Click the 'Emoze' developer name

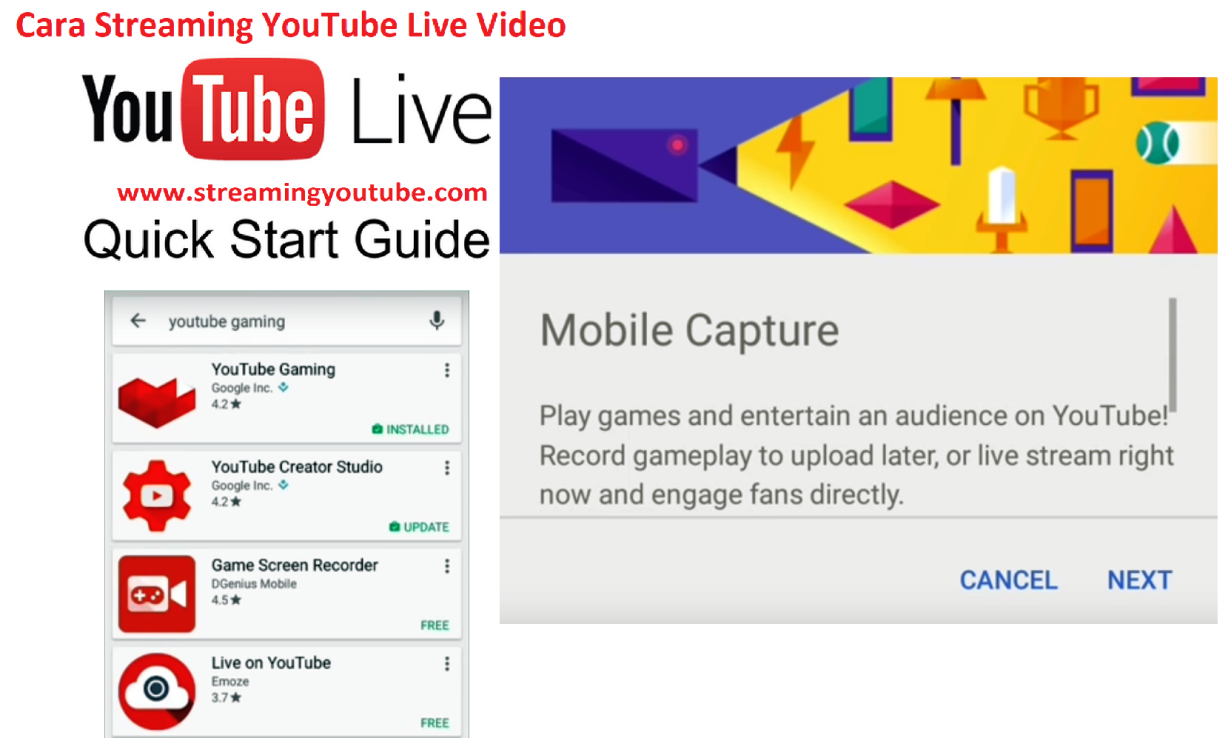tap(229, 681)
